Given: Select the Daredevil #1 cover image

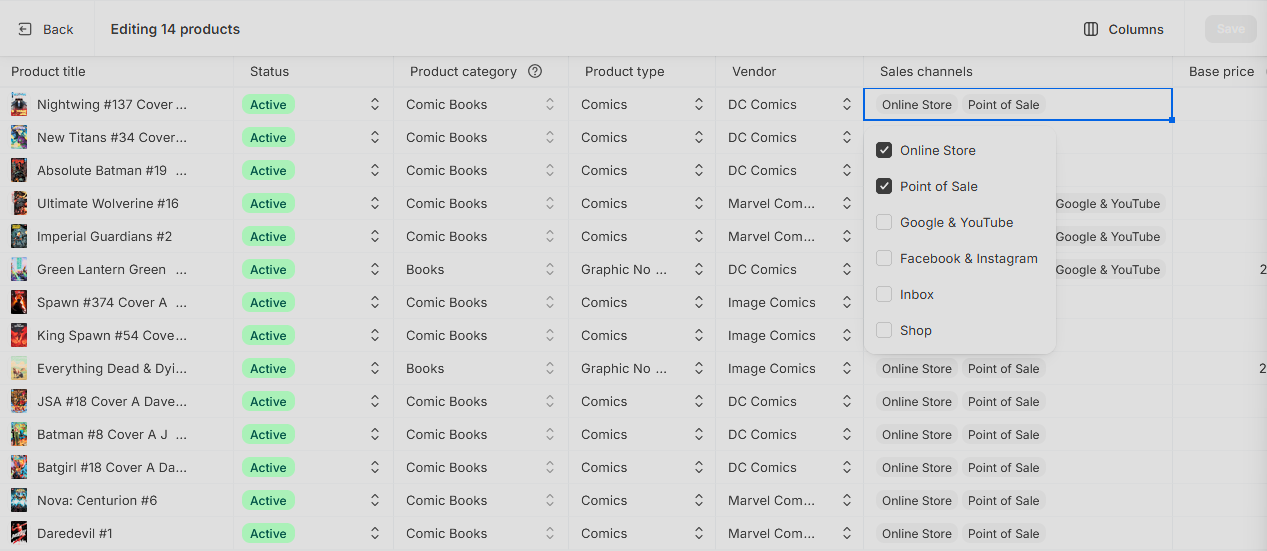Looking at the screenshot, I should pyautogui.click(x=19, y=533).
